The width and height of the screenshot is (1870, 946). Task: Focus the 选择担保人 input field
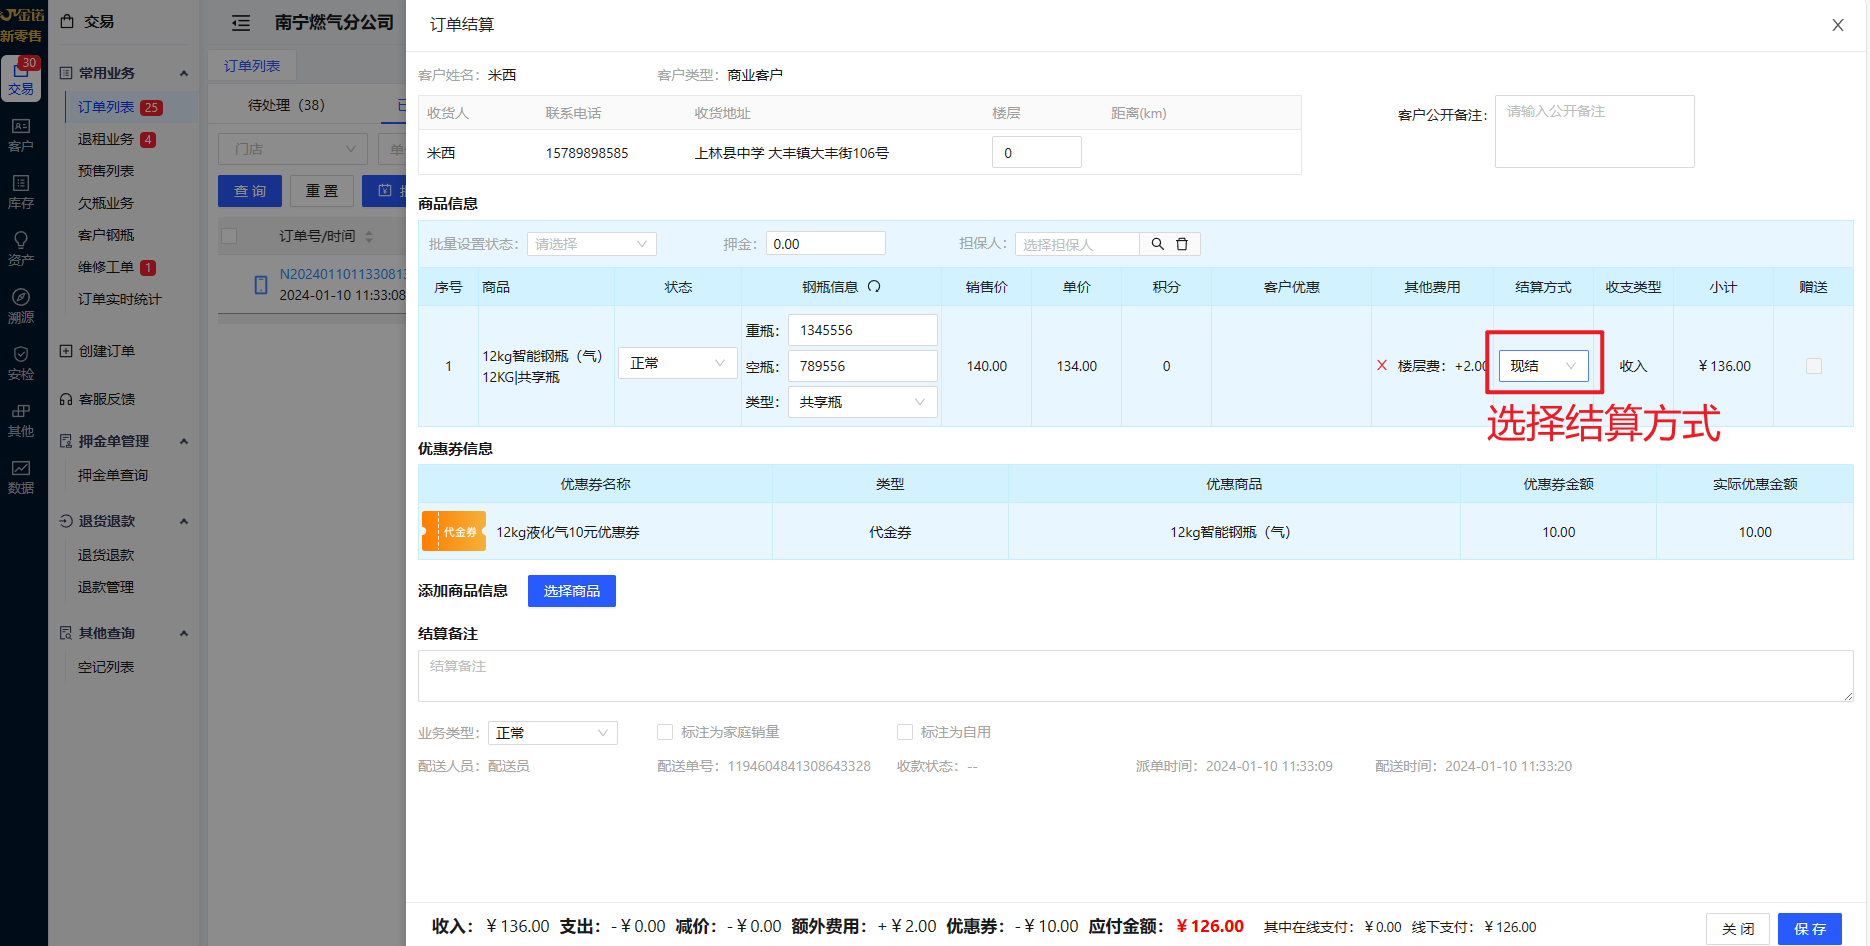1077,244
